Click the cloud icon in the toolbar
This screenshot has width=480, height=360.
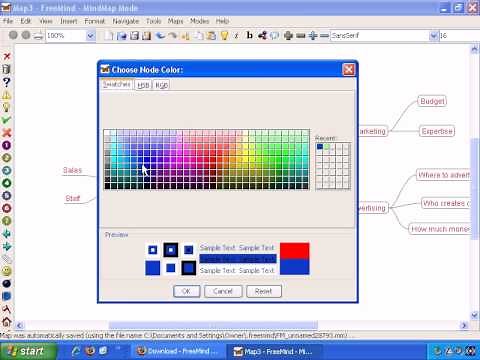(274, 35)
